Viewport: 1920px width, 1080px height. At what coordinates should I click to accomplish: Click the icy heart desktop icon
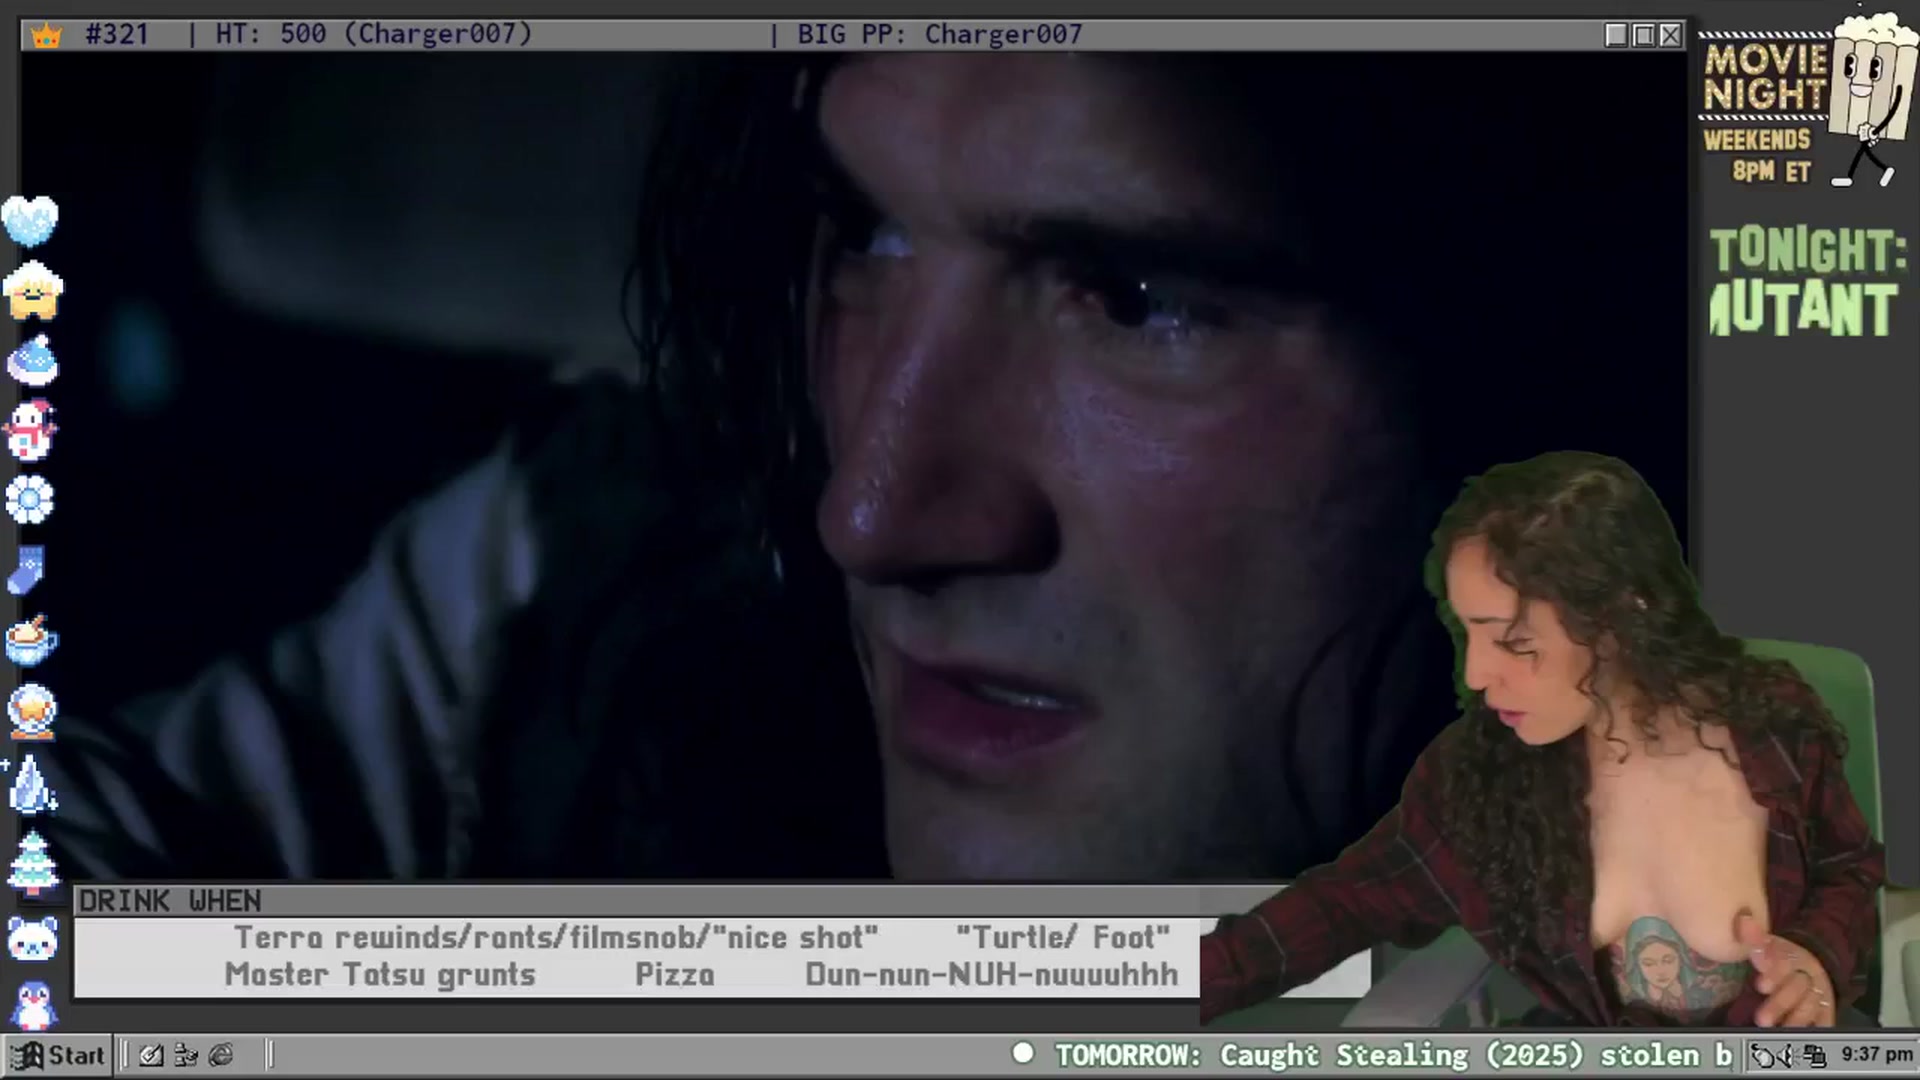[30, 221]
